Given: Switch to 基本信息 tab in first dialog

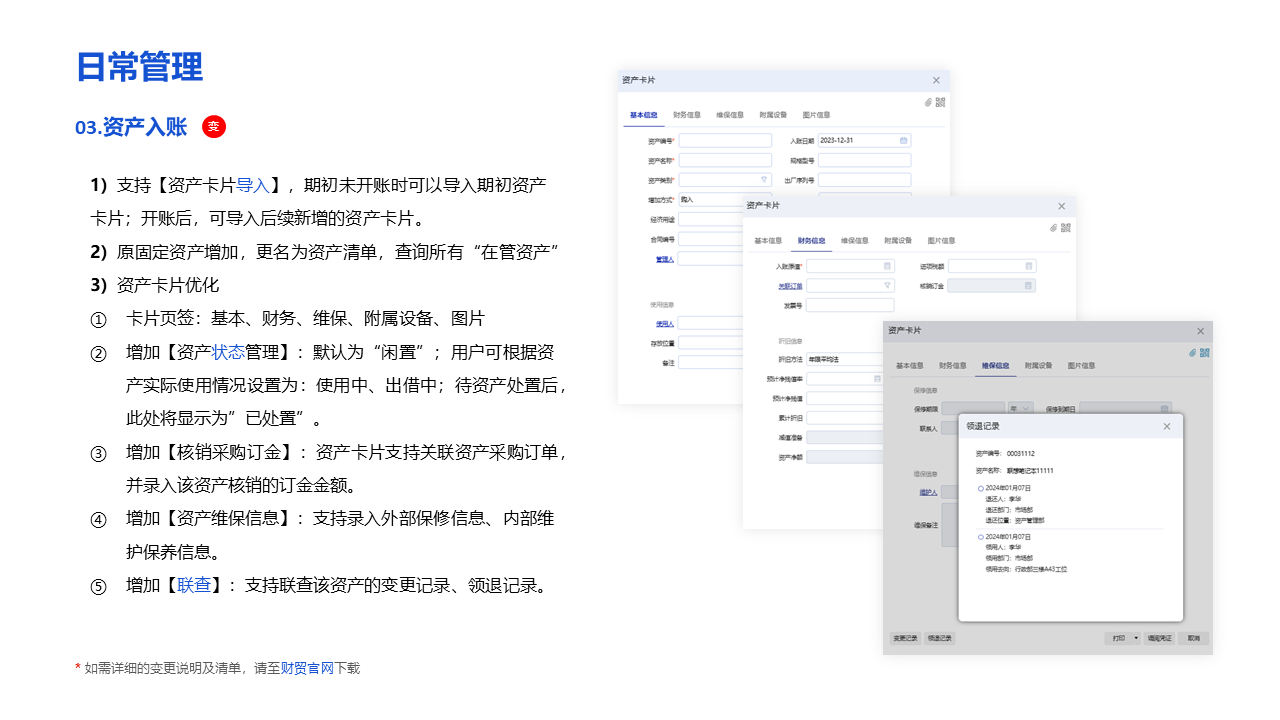Looking at the screenshot, I should tap(643, 115).
